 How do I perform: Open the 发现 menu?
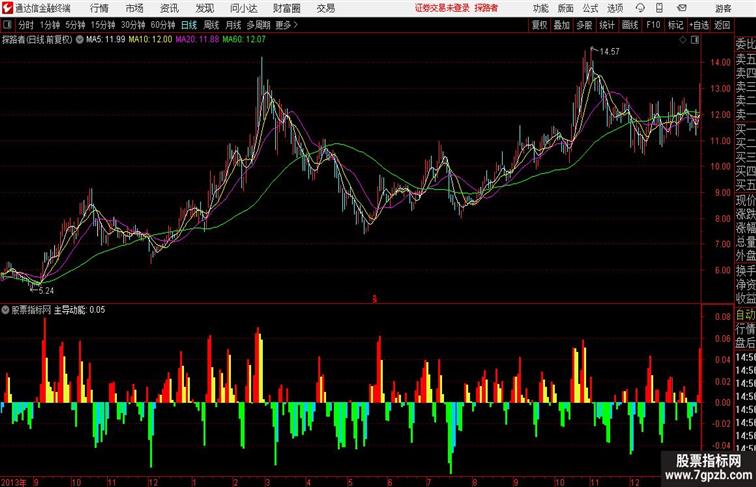point(204,8)
